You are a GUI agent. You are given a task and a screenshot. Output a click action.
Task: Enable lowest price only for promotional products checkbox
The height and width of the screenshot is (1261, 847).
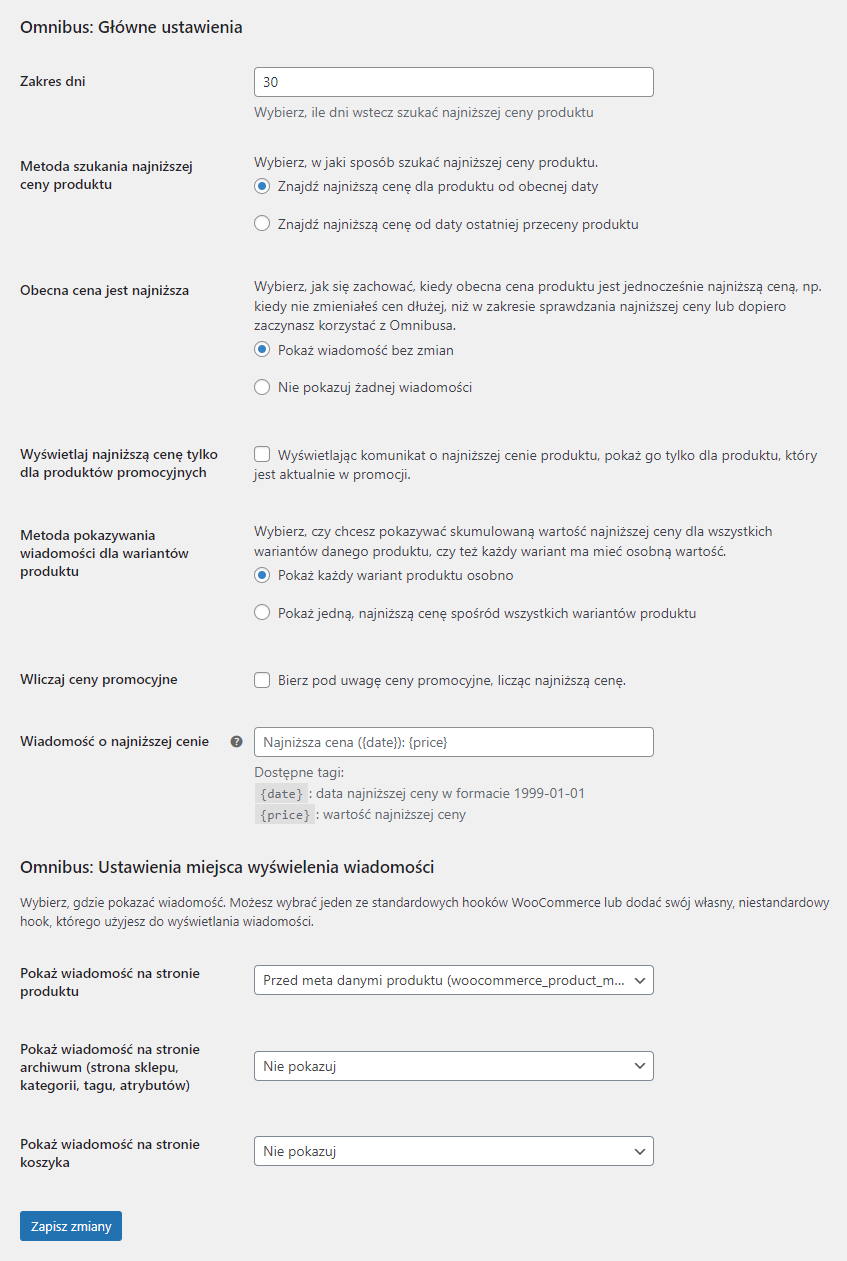262,454
